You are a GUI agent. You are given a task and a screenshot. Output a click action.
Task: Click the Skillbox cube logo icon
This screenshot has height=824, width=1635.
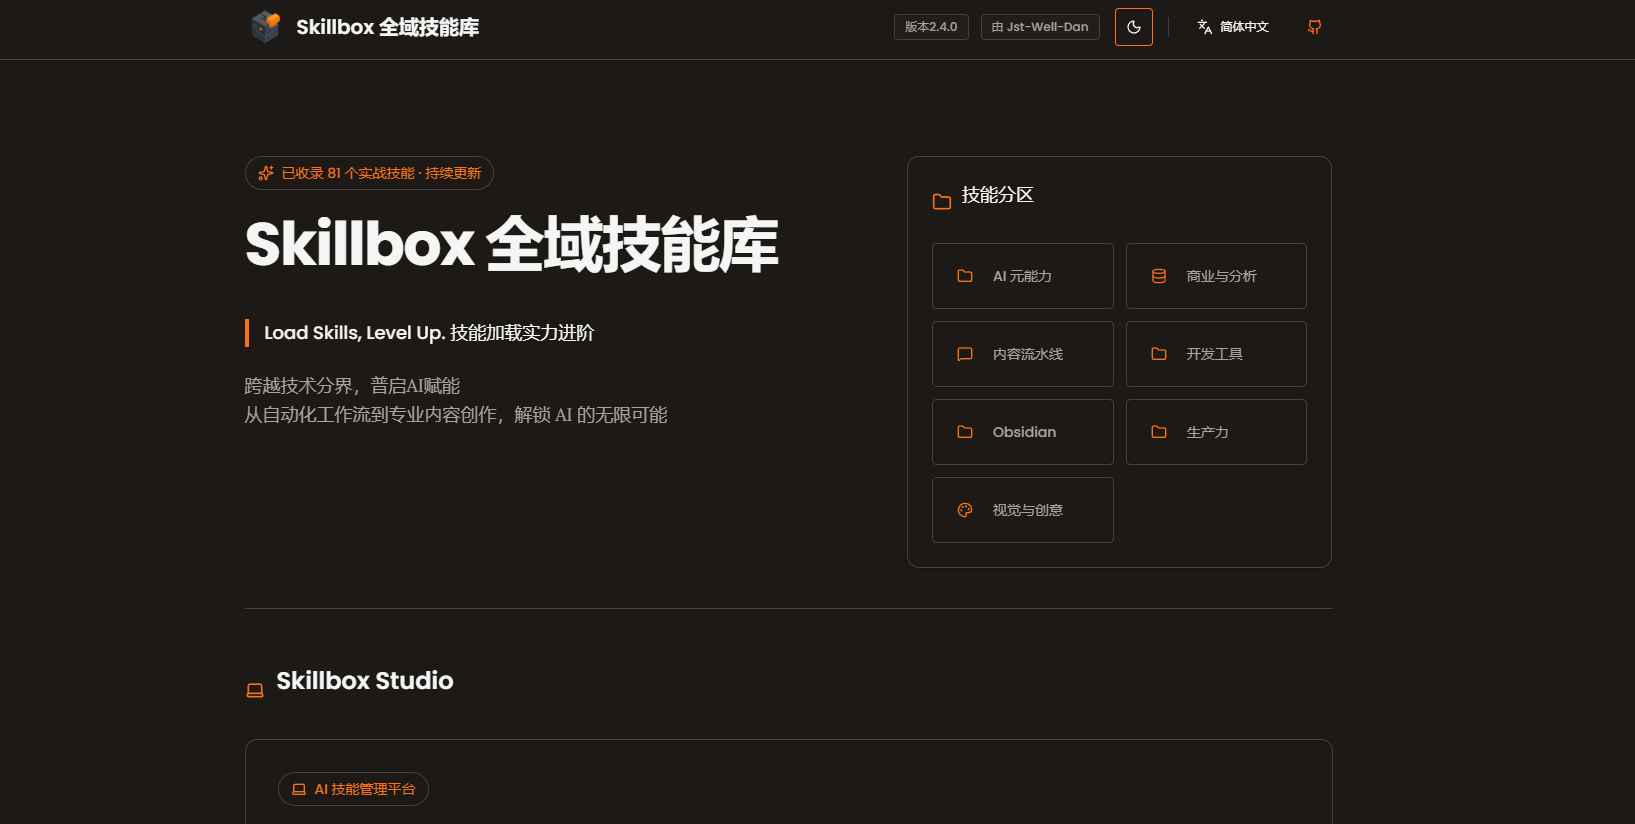(x=265, y=27)
